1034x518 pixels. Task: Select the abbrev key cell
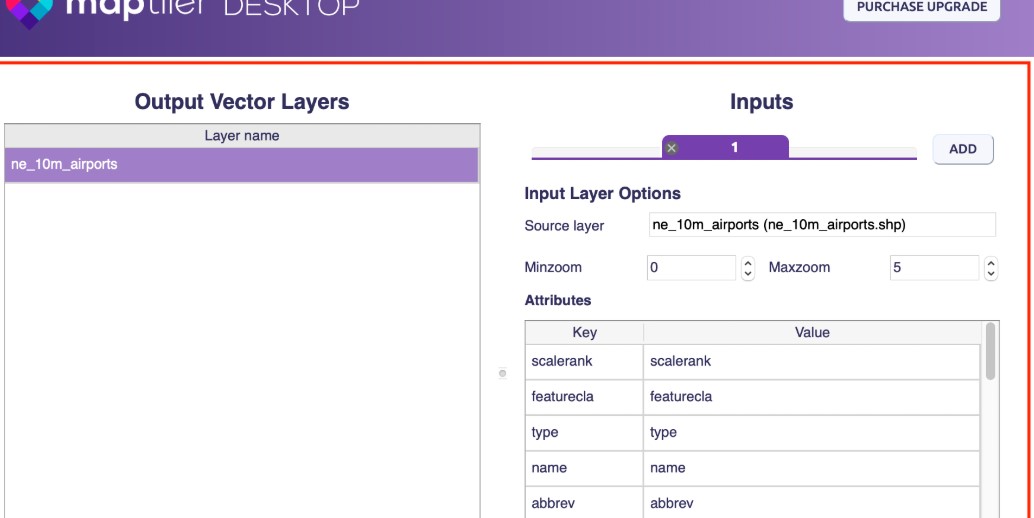pos(584,503)
